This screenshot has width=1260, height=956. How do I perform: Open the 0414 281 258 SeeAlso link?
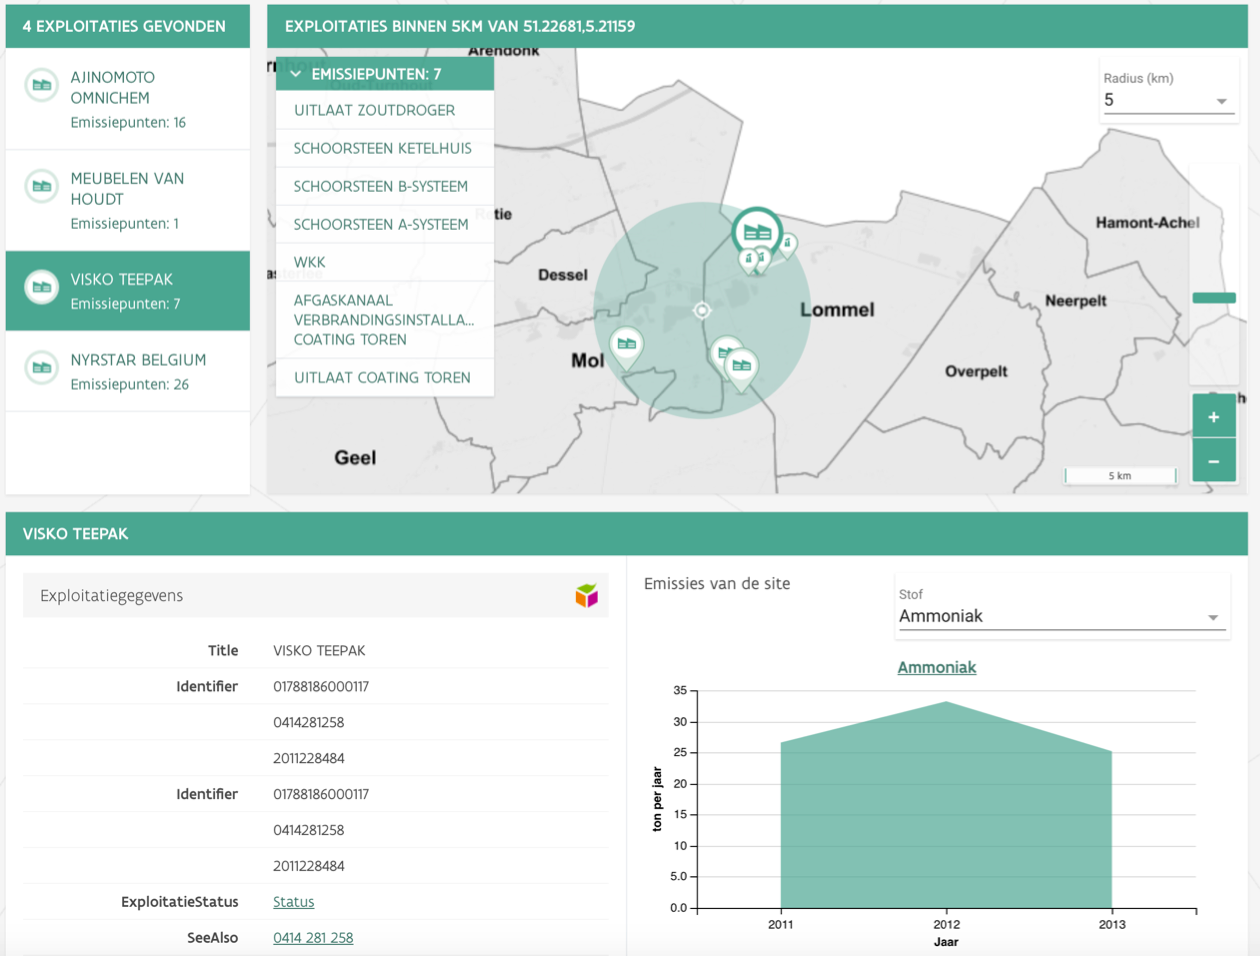(313, 938)
